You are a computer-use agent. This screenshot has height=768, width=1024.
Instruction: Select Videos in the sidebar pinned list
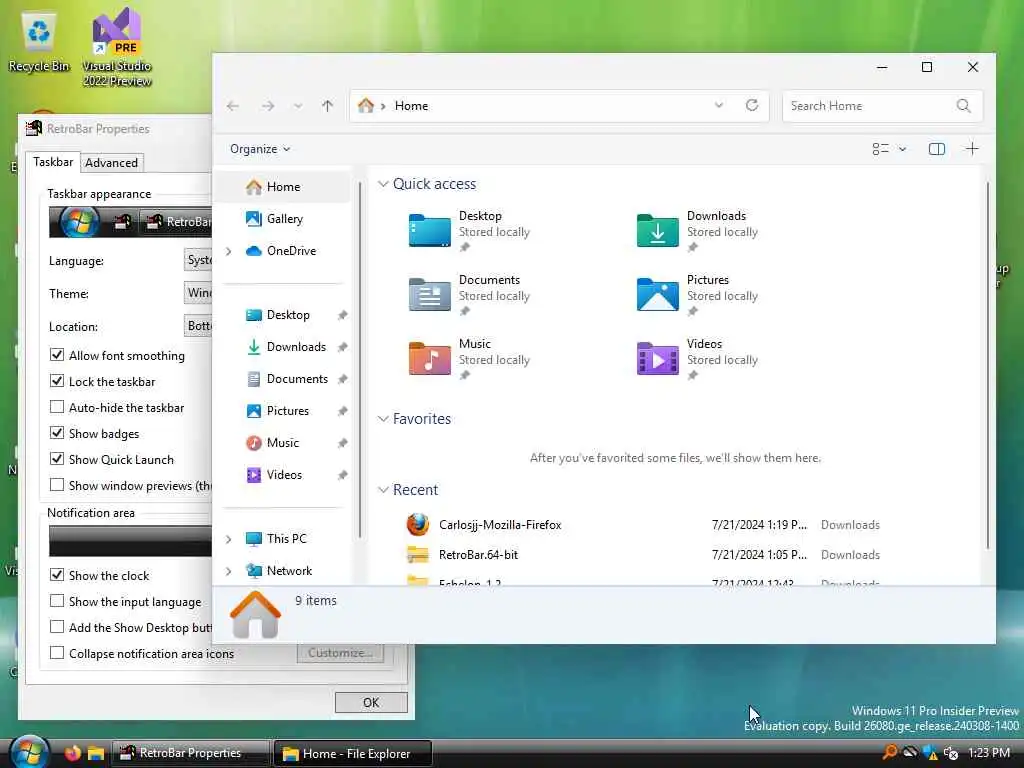tap(284, 475)
